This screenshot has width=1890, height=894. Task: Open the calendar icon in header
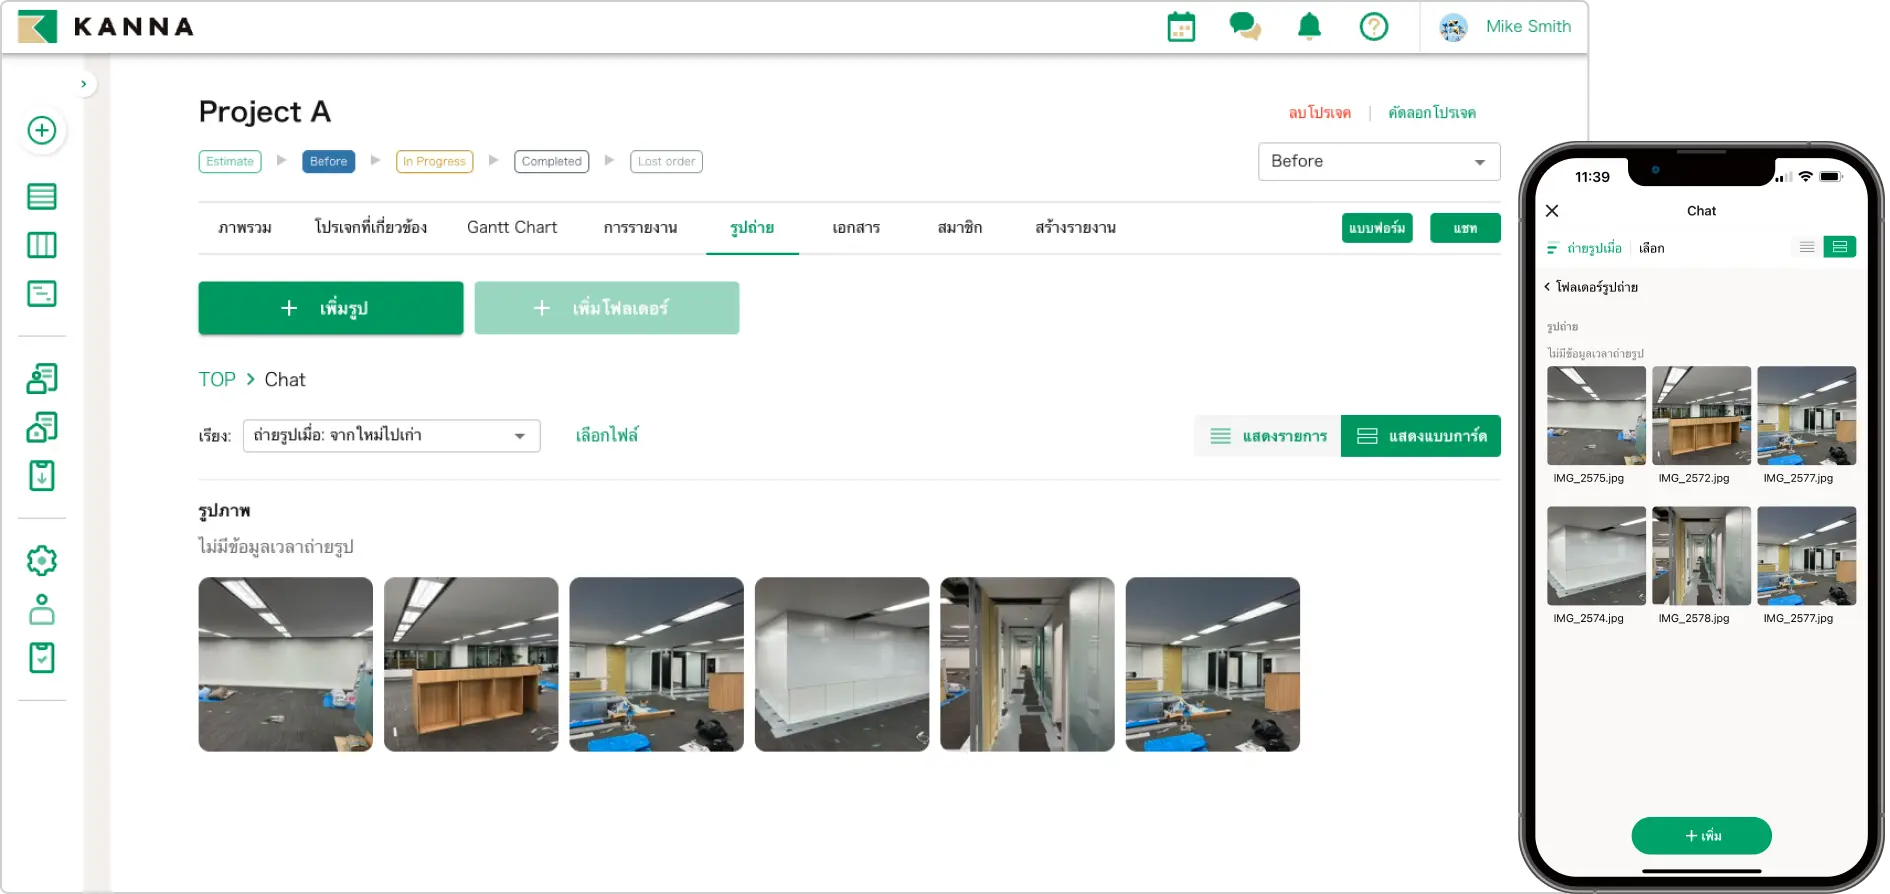(x=1181, y=27)
